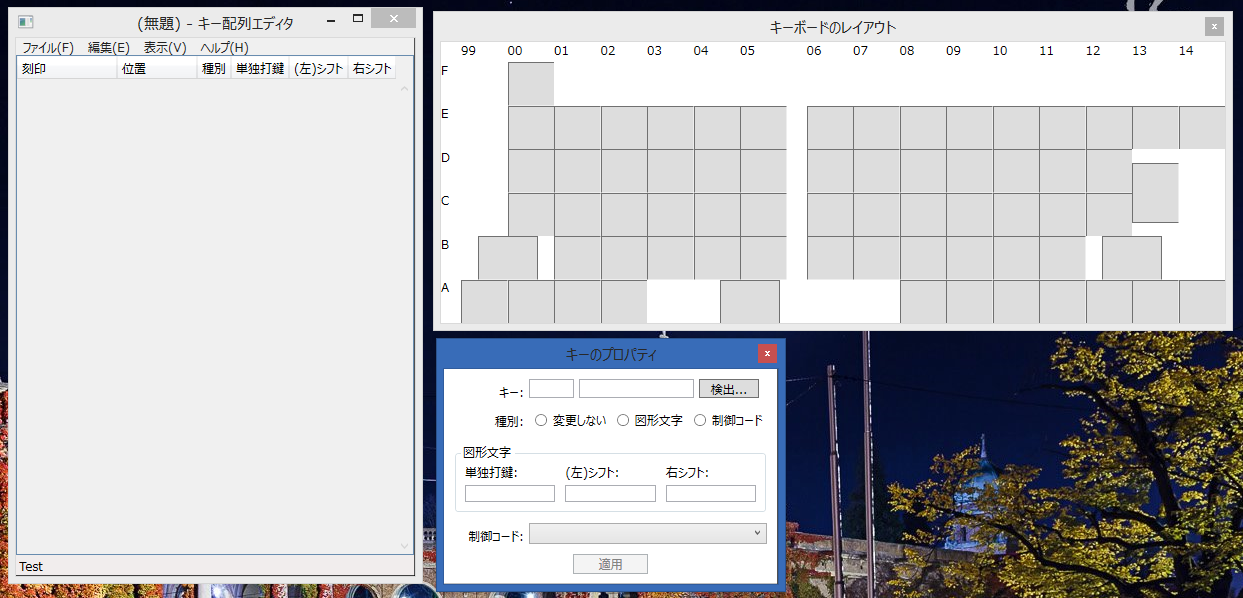The height and width of the screenshot is (598, 1243).
Task: Select the single key in row F
Action: coord(531,84)
